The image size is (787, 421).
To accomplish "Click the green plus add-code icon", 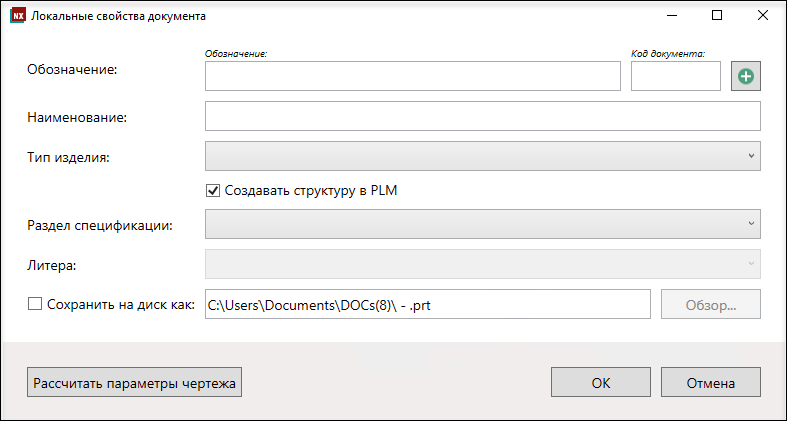I will click(x=746, y=76).
